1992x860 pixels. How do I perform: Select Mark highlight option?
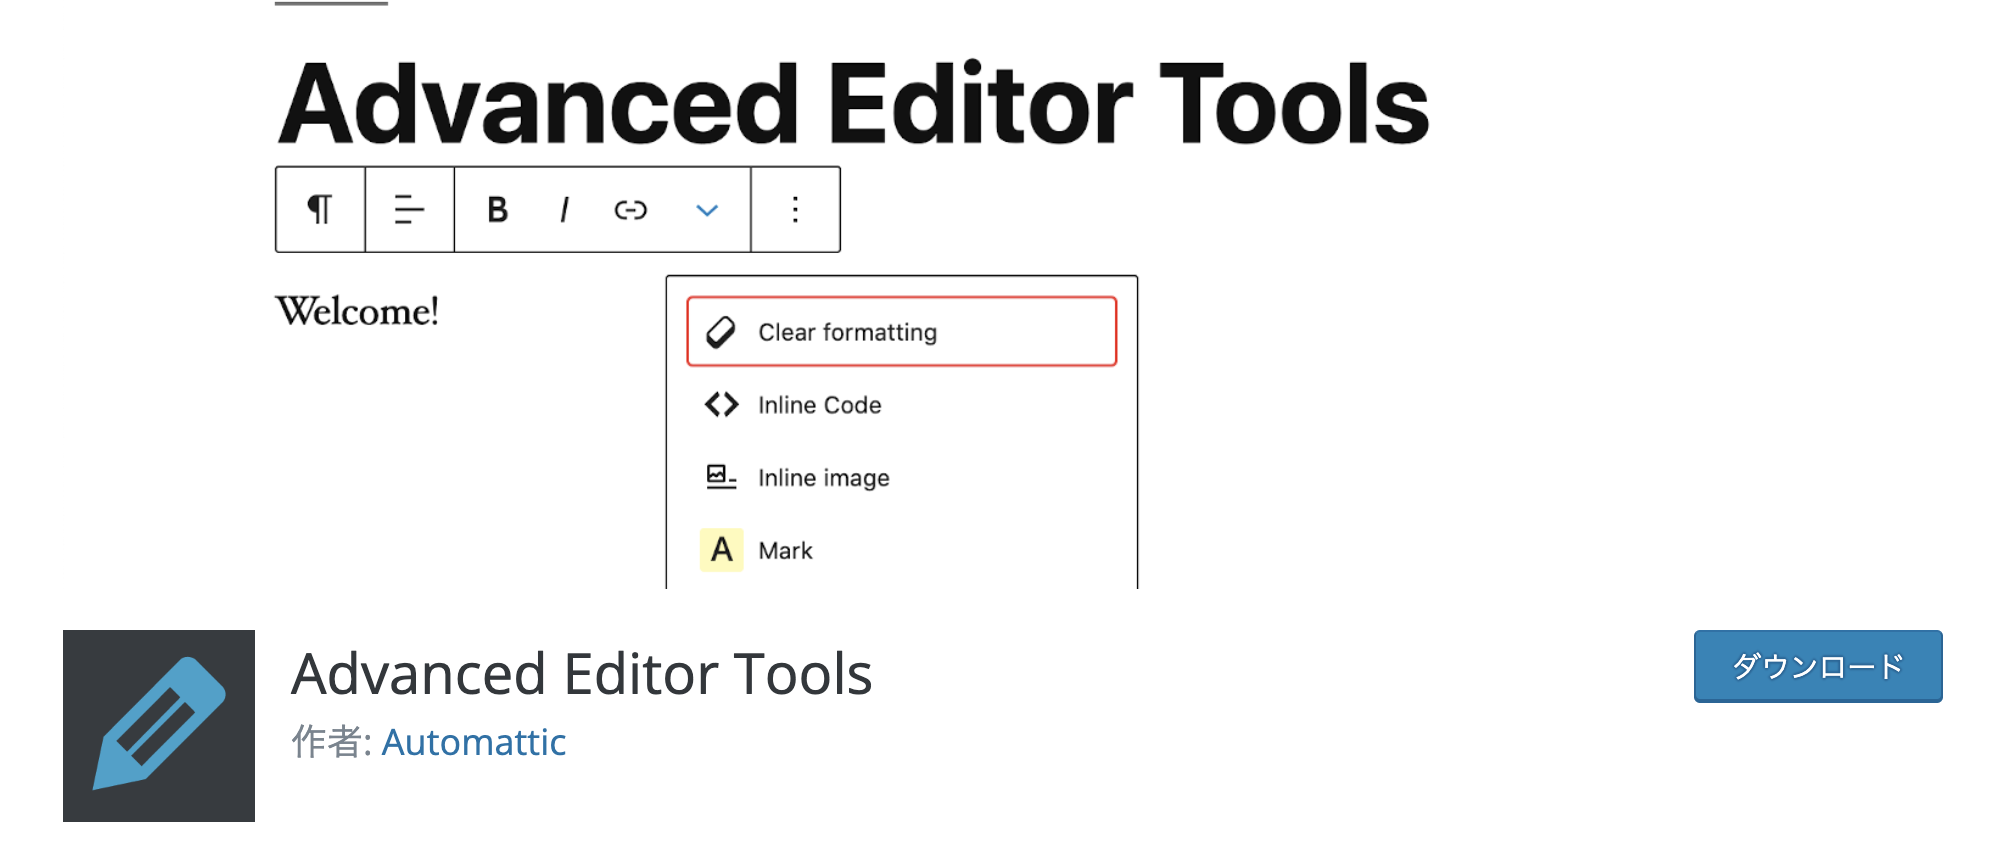(x=902, y=550)
